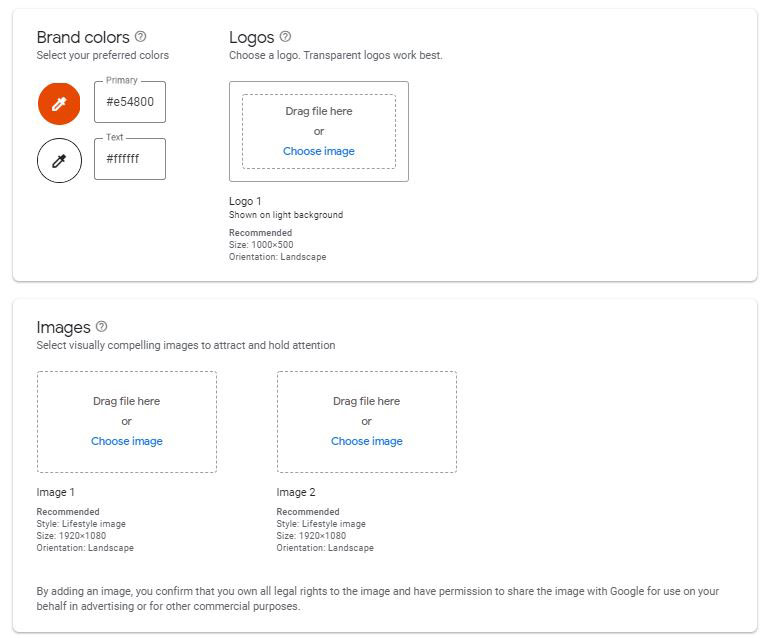
Task: Show help info for the Images section
Action: coord(101,327)
